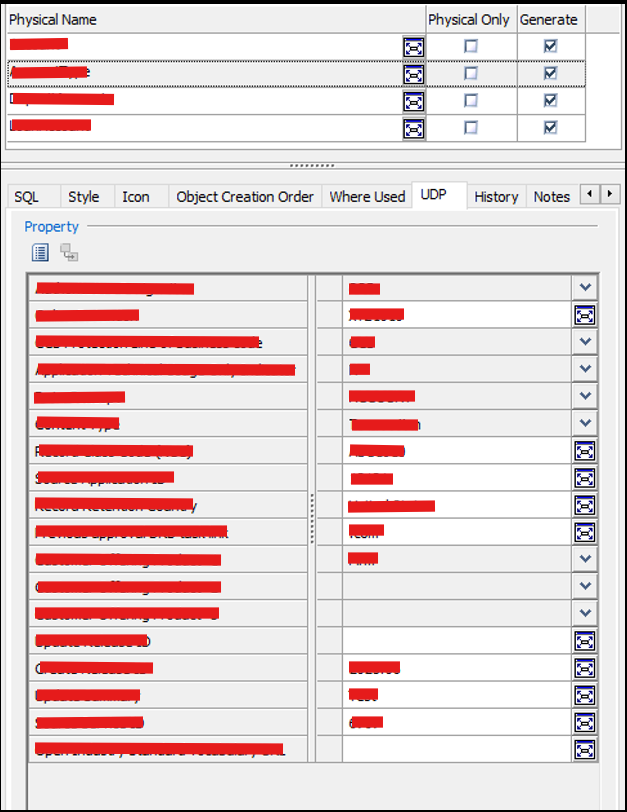Open value editor for sixteenth UDP property row

585,695
